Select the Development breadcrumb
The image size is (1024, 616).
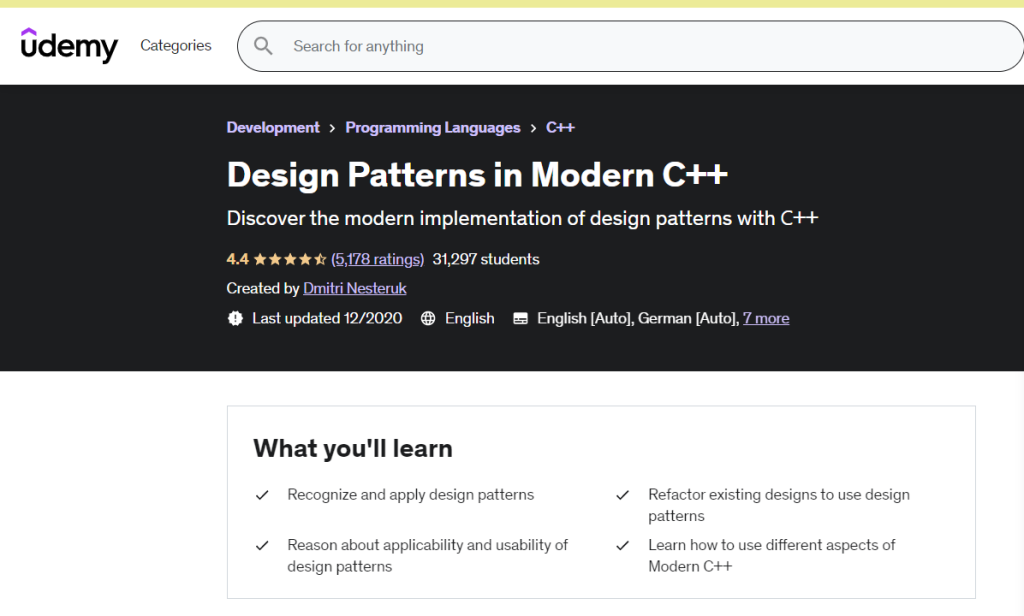tap(273, 127)
